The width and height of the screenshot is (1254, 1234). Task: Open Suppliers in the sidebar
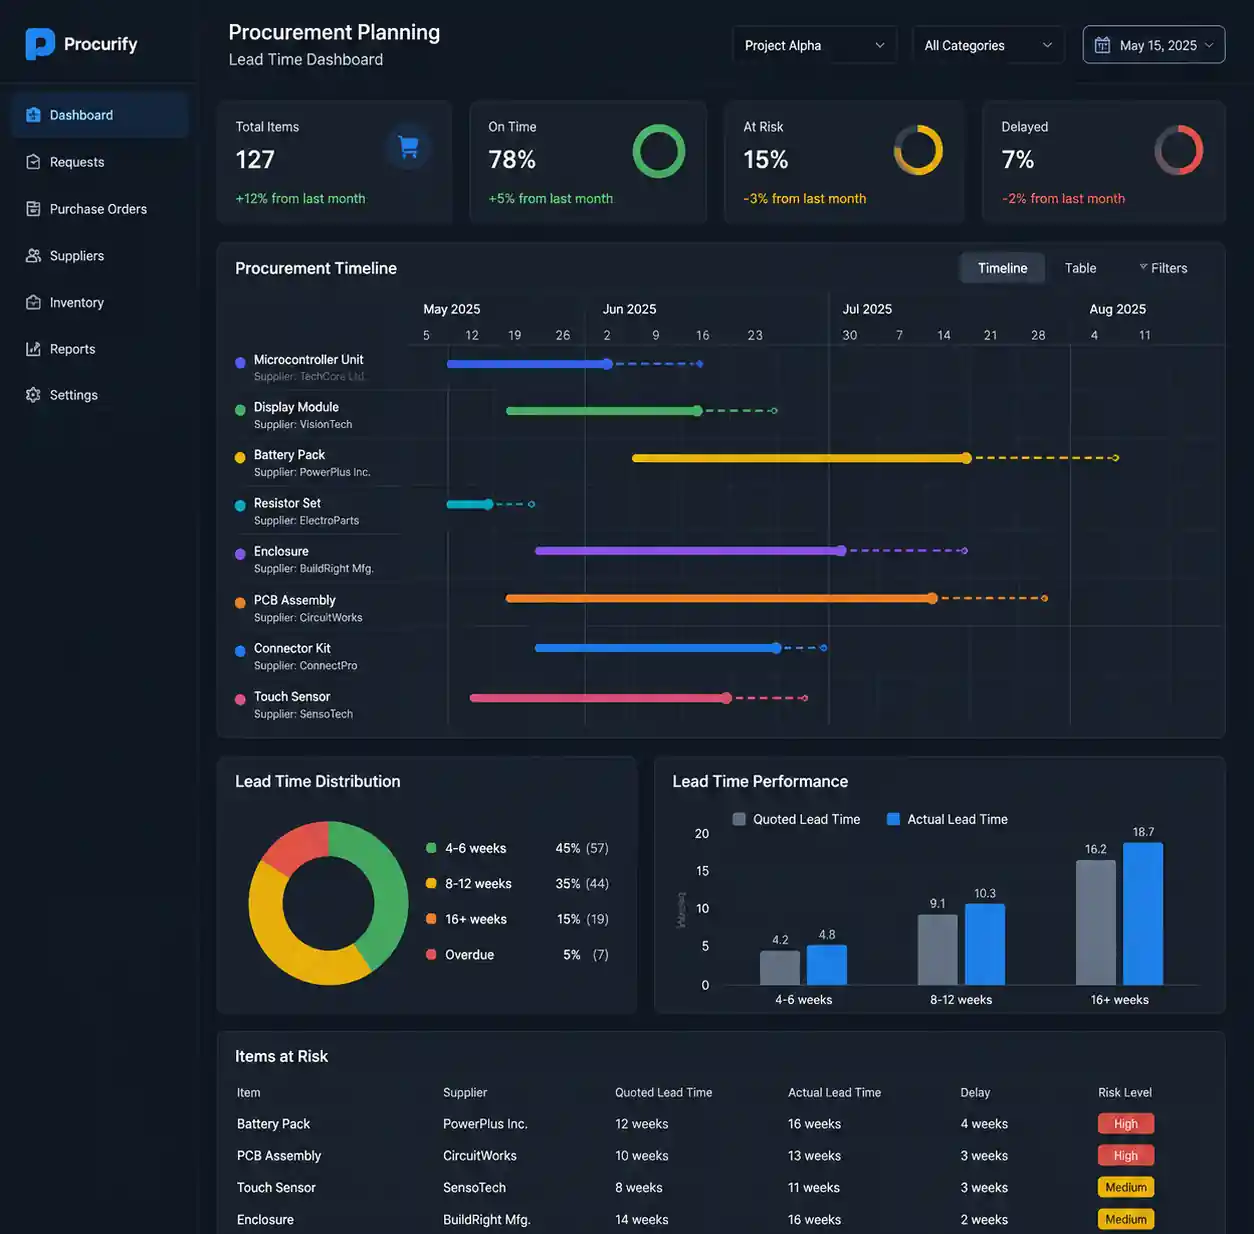tap(100, 256)
